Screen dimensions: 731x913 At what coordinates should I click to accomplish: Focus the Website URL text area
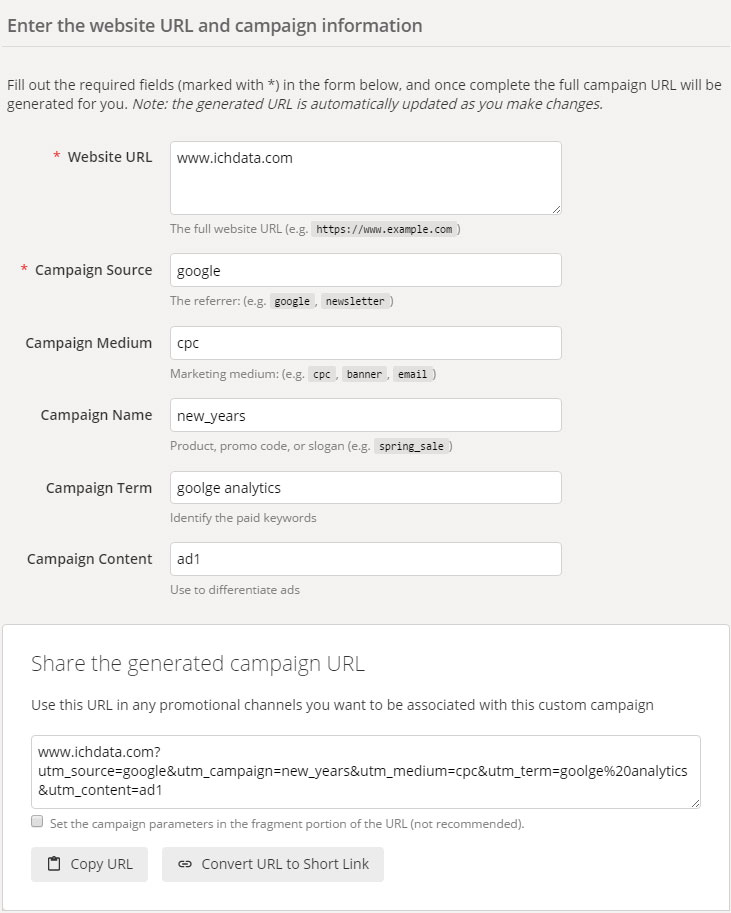366,178
